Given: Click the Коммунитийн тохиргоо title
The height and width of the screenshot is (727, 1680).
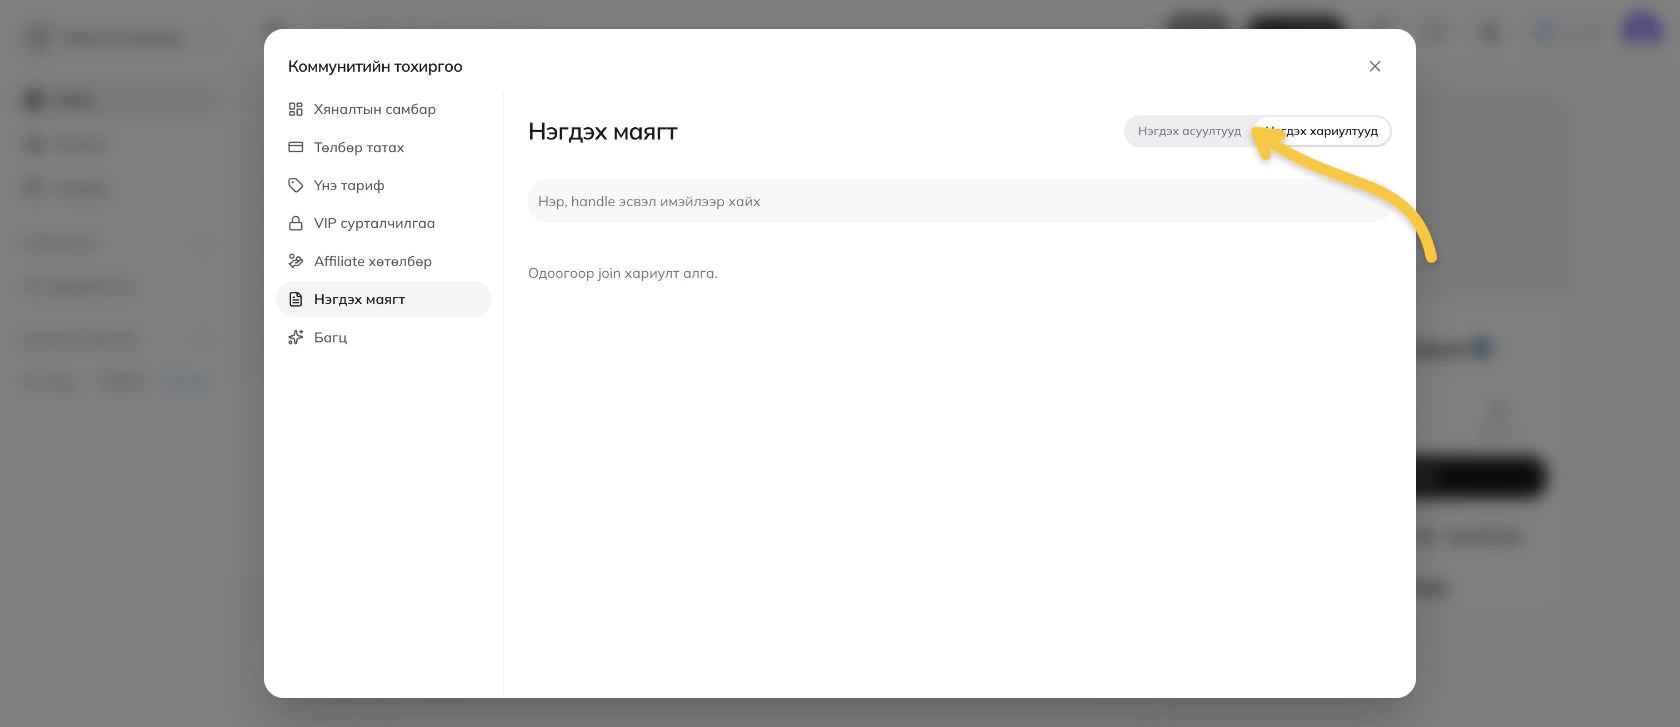Looking at the screenshot, I should click(375, 66).
